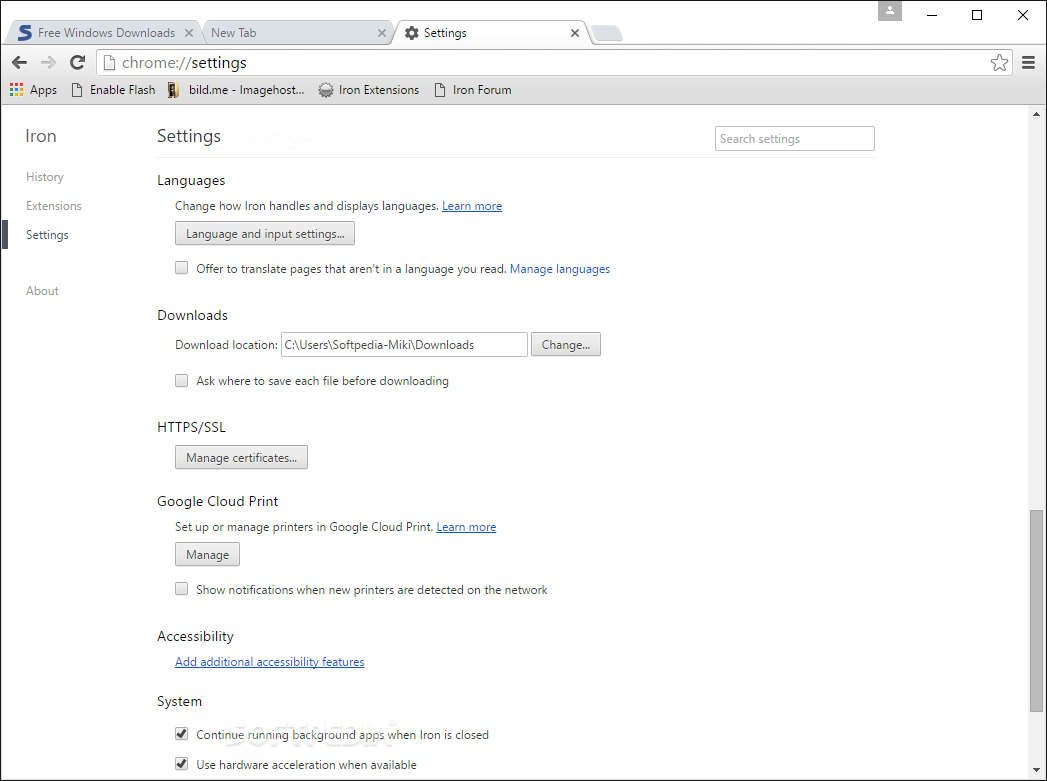Viewport: 1047px width, 781px height.
Task: Open a new tab with the tab-strip button
Action: pyautogui.click(x=607, y=33)
